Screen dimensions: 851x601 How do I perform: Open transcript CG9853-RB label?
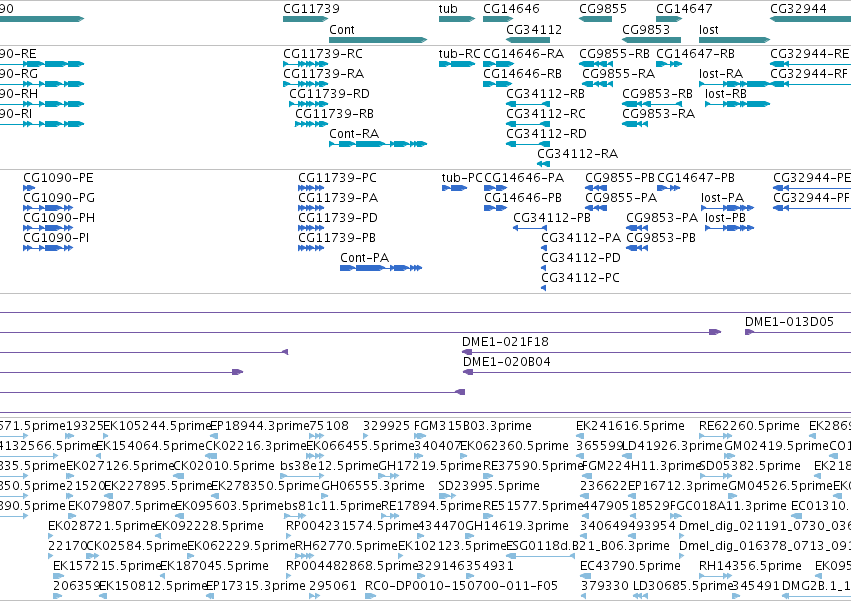[657, 94]
